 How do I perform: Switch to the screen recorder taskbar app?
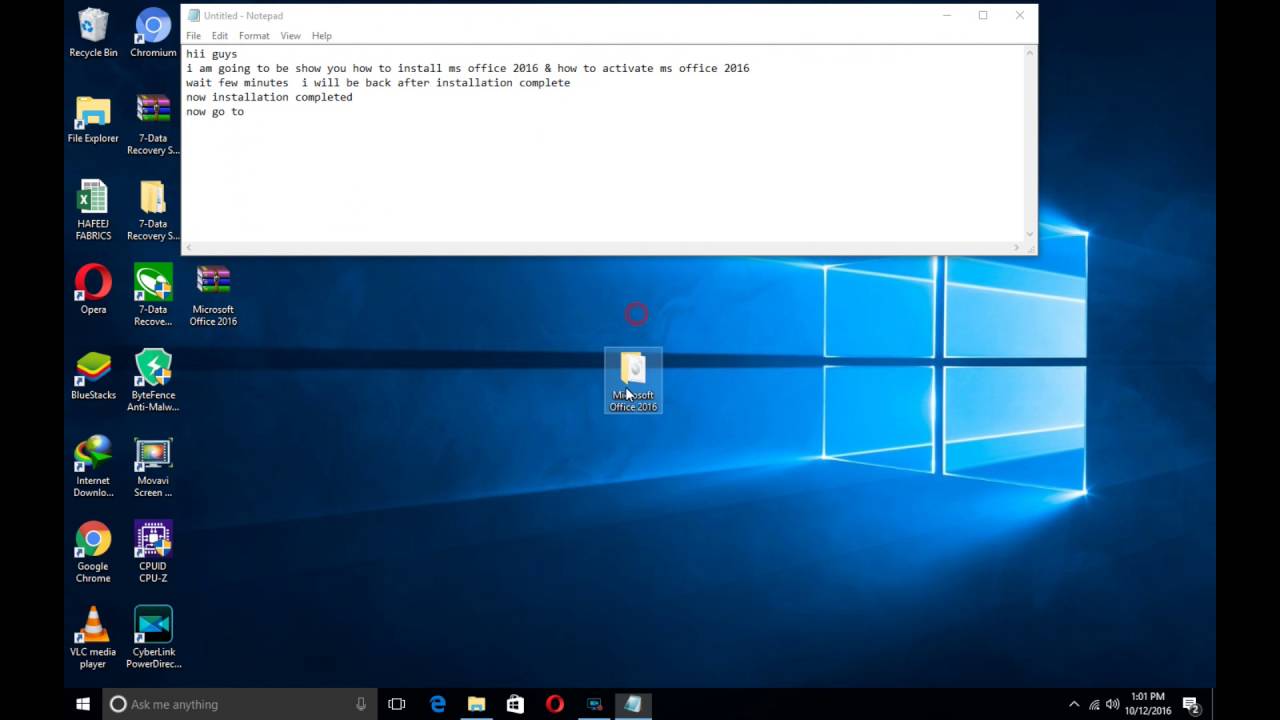click(x=594, y=704)
